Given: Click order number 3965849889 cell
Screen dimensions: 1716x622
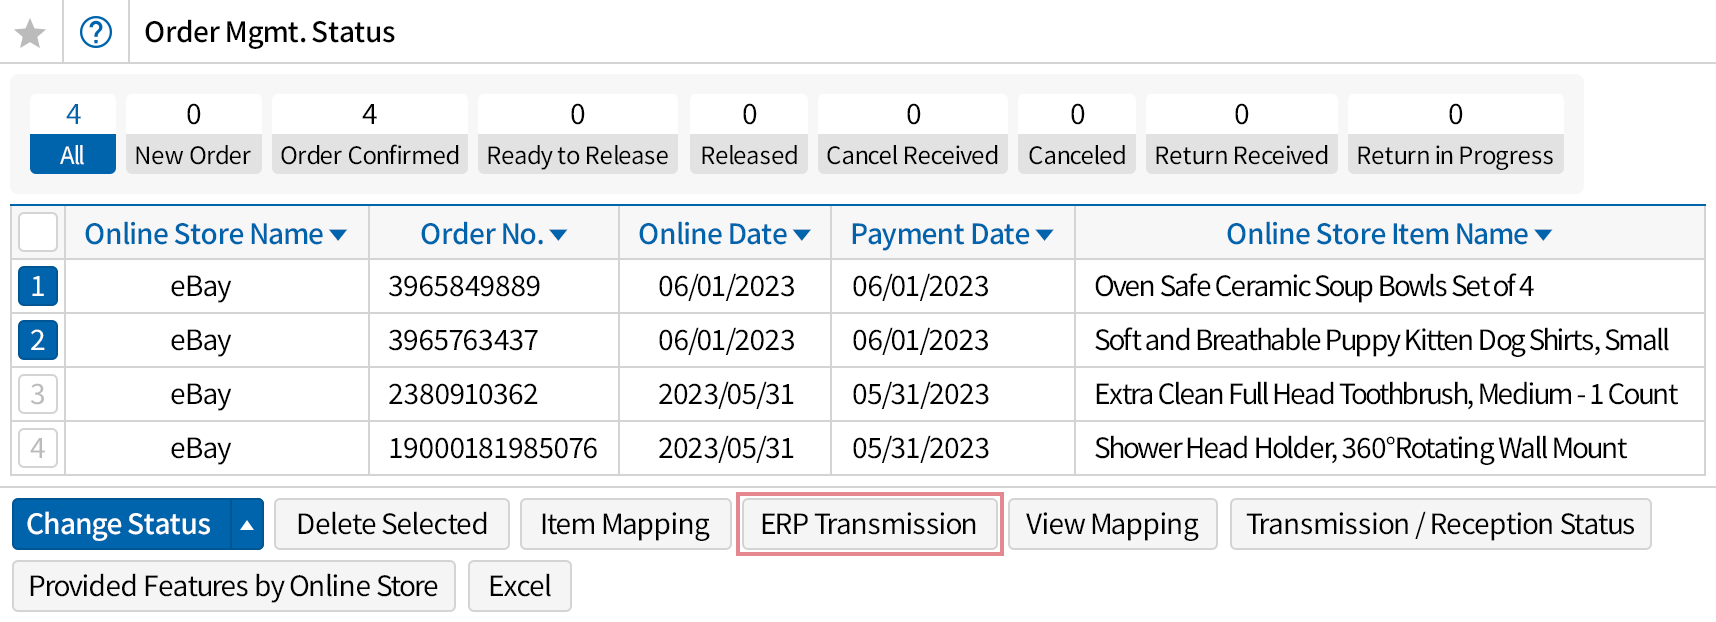Looking at the screenshot, I should [464, 287].
